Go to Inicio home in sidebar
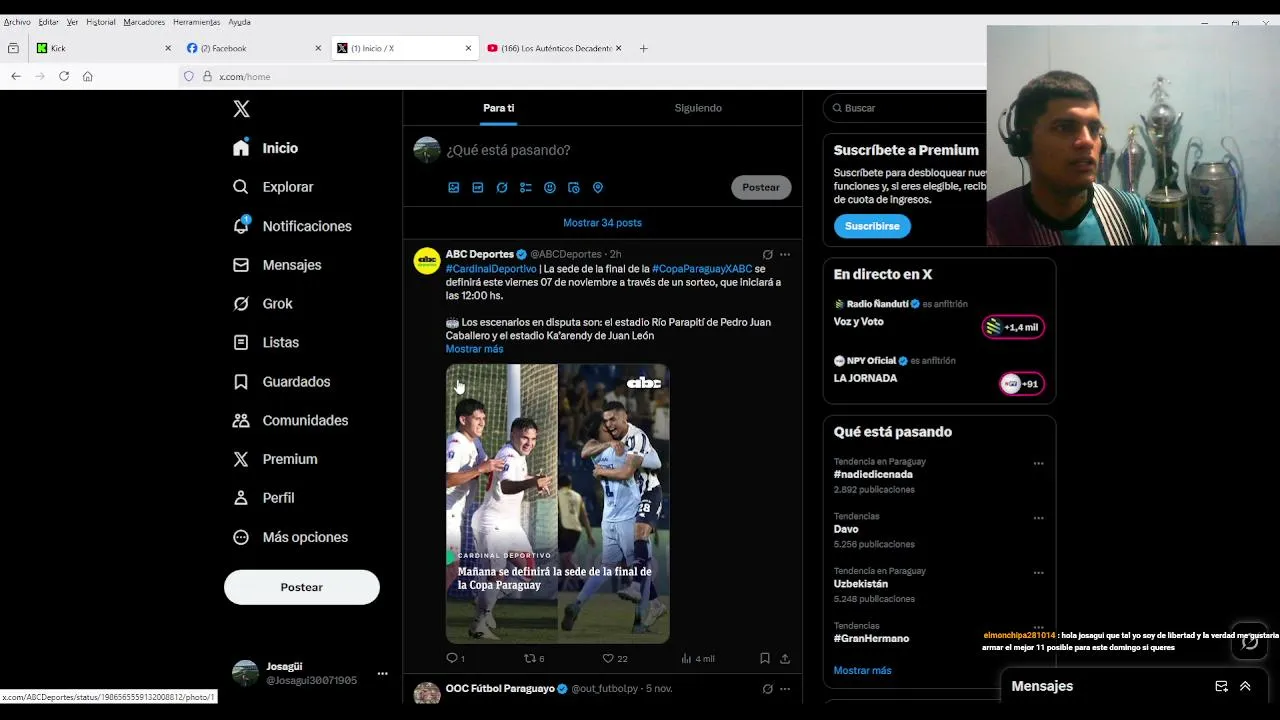1280x720 pixels. [265, 148]
